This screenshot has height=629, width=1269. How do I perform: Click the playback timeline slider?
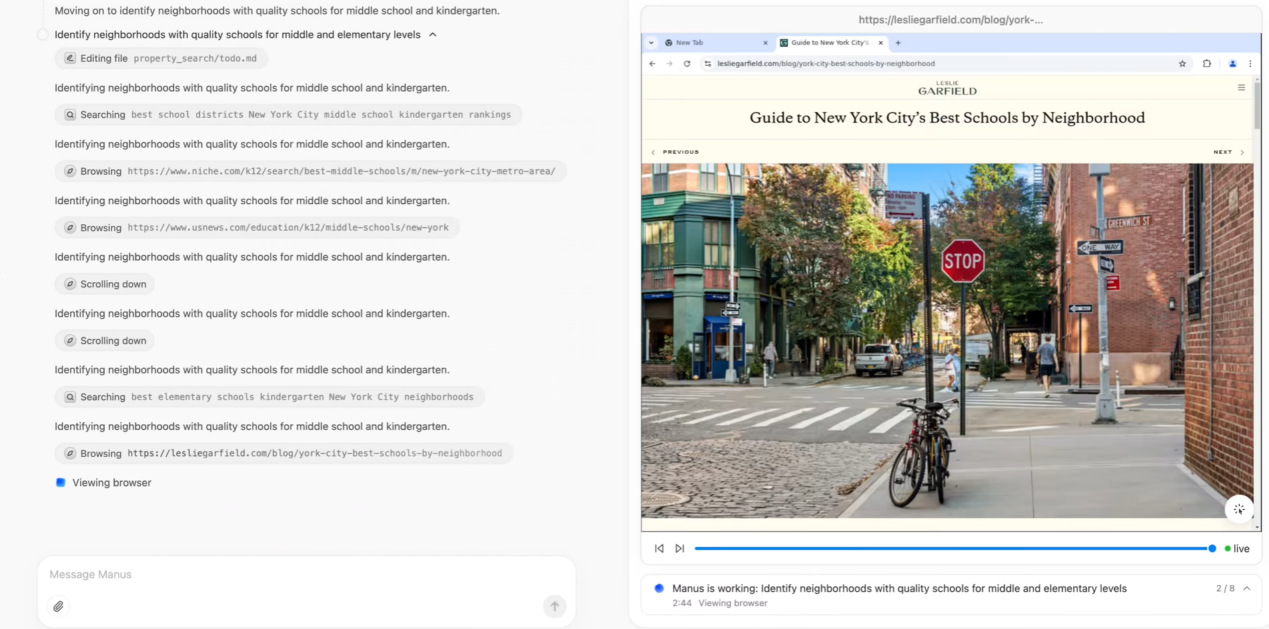(950, 548)
